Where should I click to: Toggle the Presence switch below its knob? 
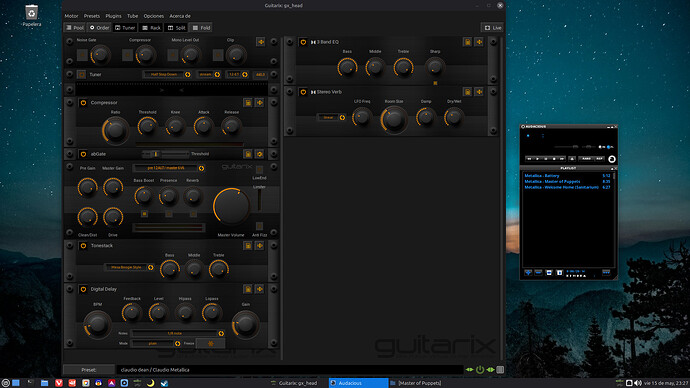tap(169, 214)
